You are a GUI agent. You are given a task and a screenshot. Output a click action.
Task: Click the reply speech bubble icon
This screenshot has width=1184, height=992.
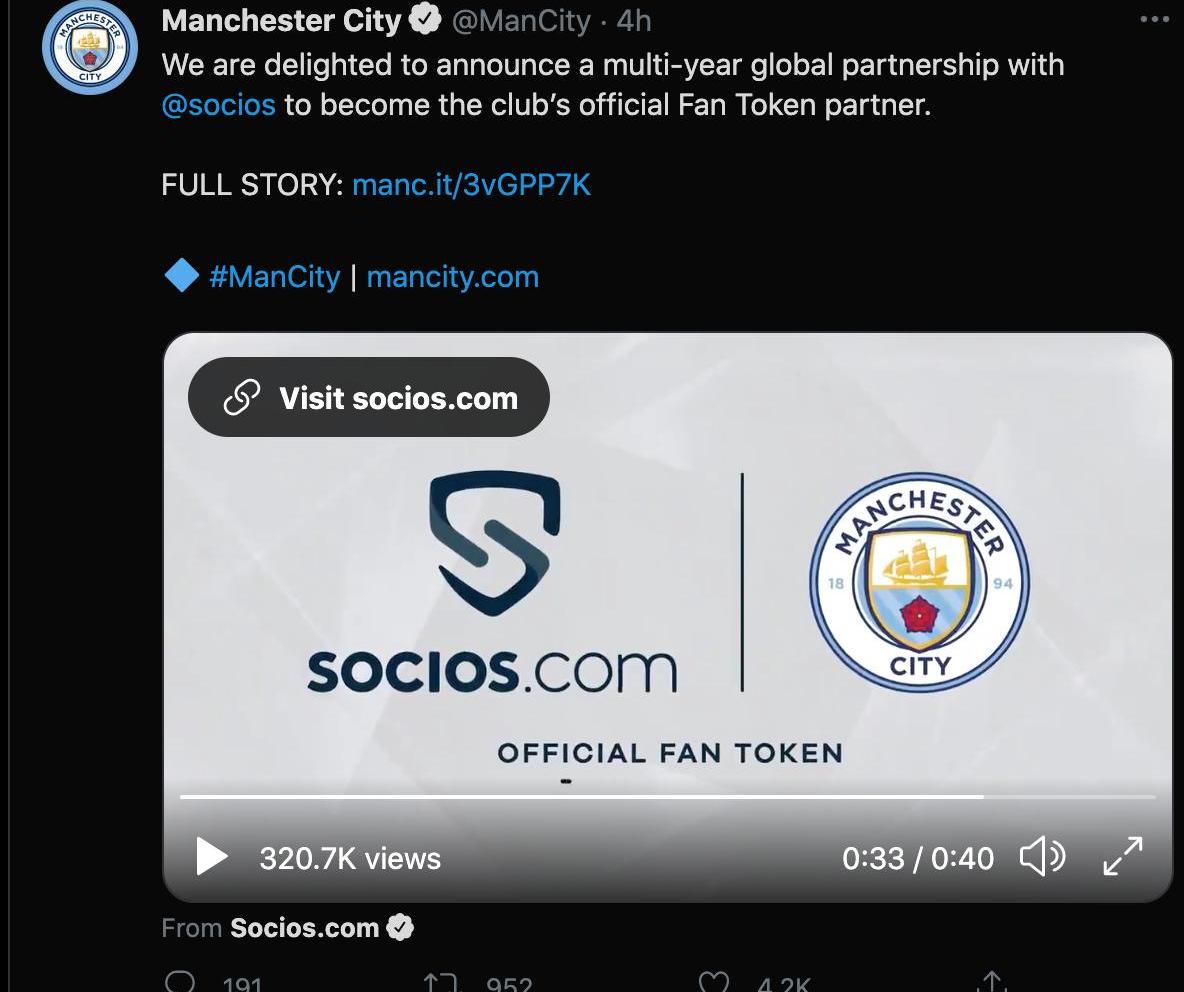pyautogui.click(x=180, y=982)
